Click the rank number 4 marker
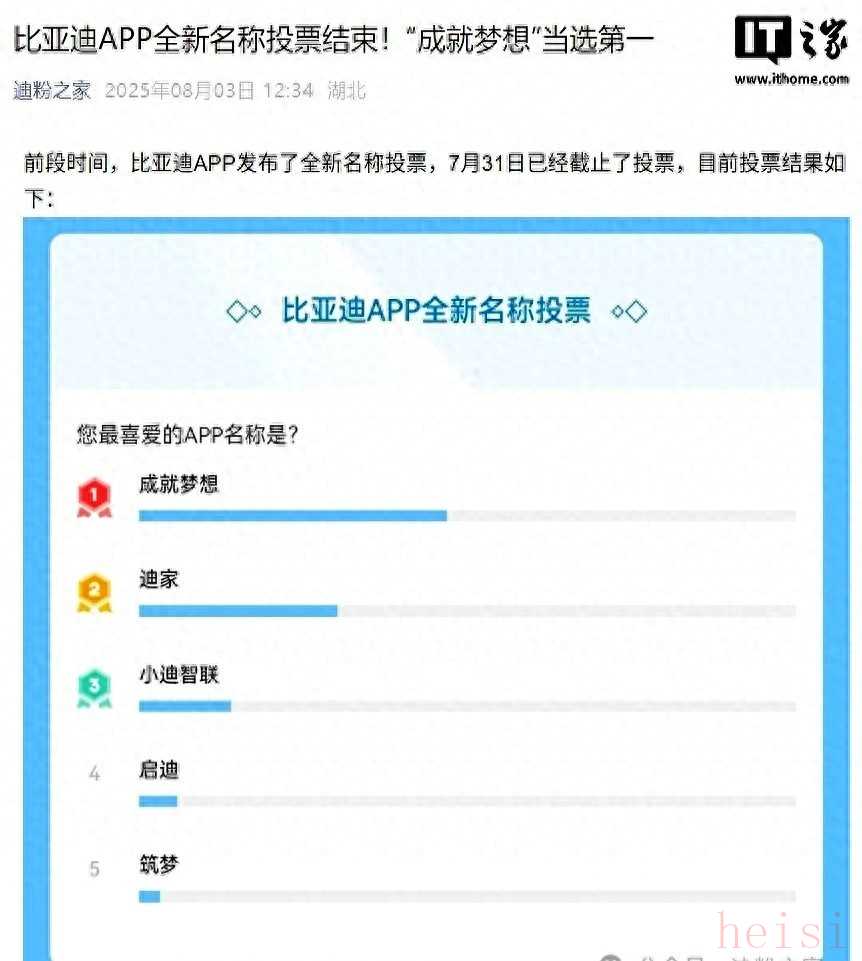The height and width of the screenshot is (961, 862). coord(94,773)
